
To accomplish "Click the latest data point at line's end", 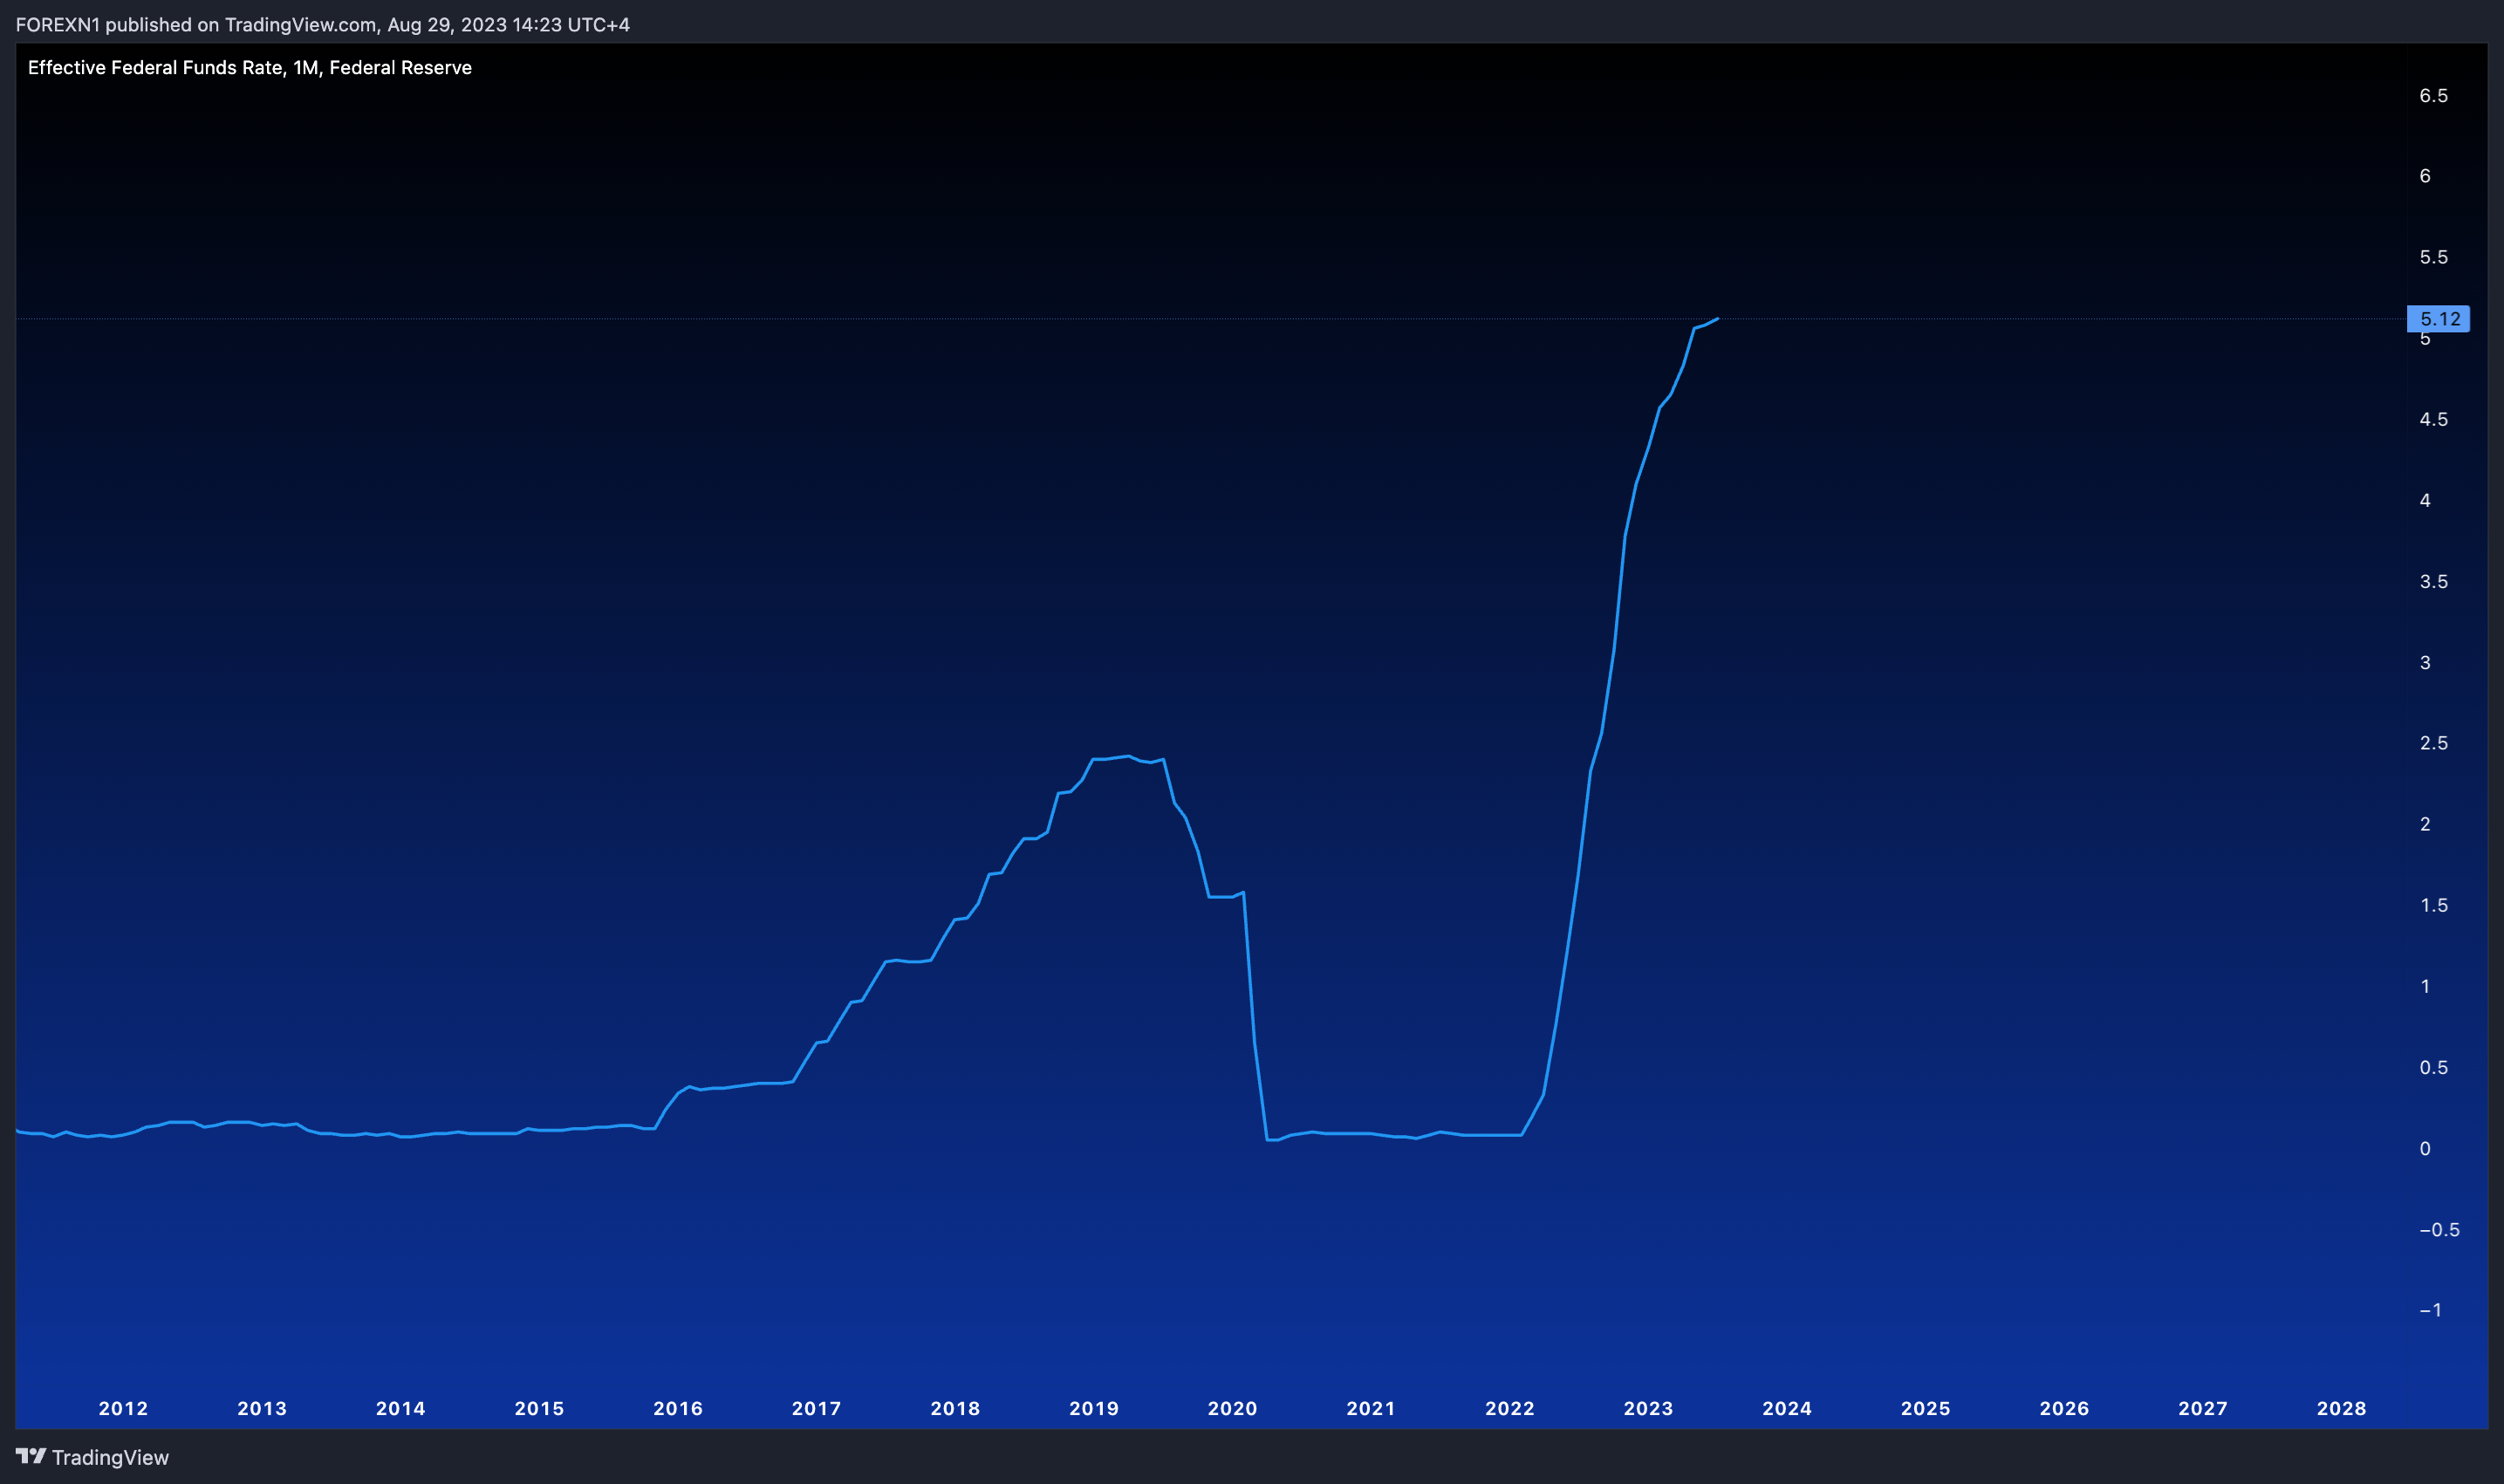I will 1717,319.
